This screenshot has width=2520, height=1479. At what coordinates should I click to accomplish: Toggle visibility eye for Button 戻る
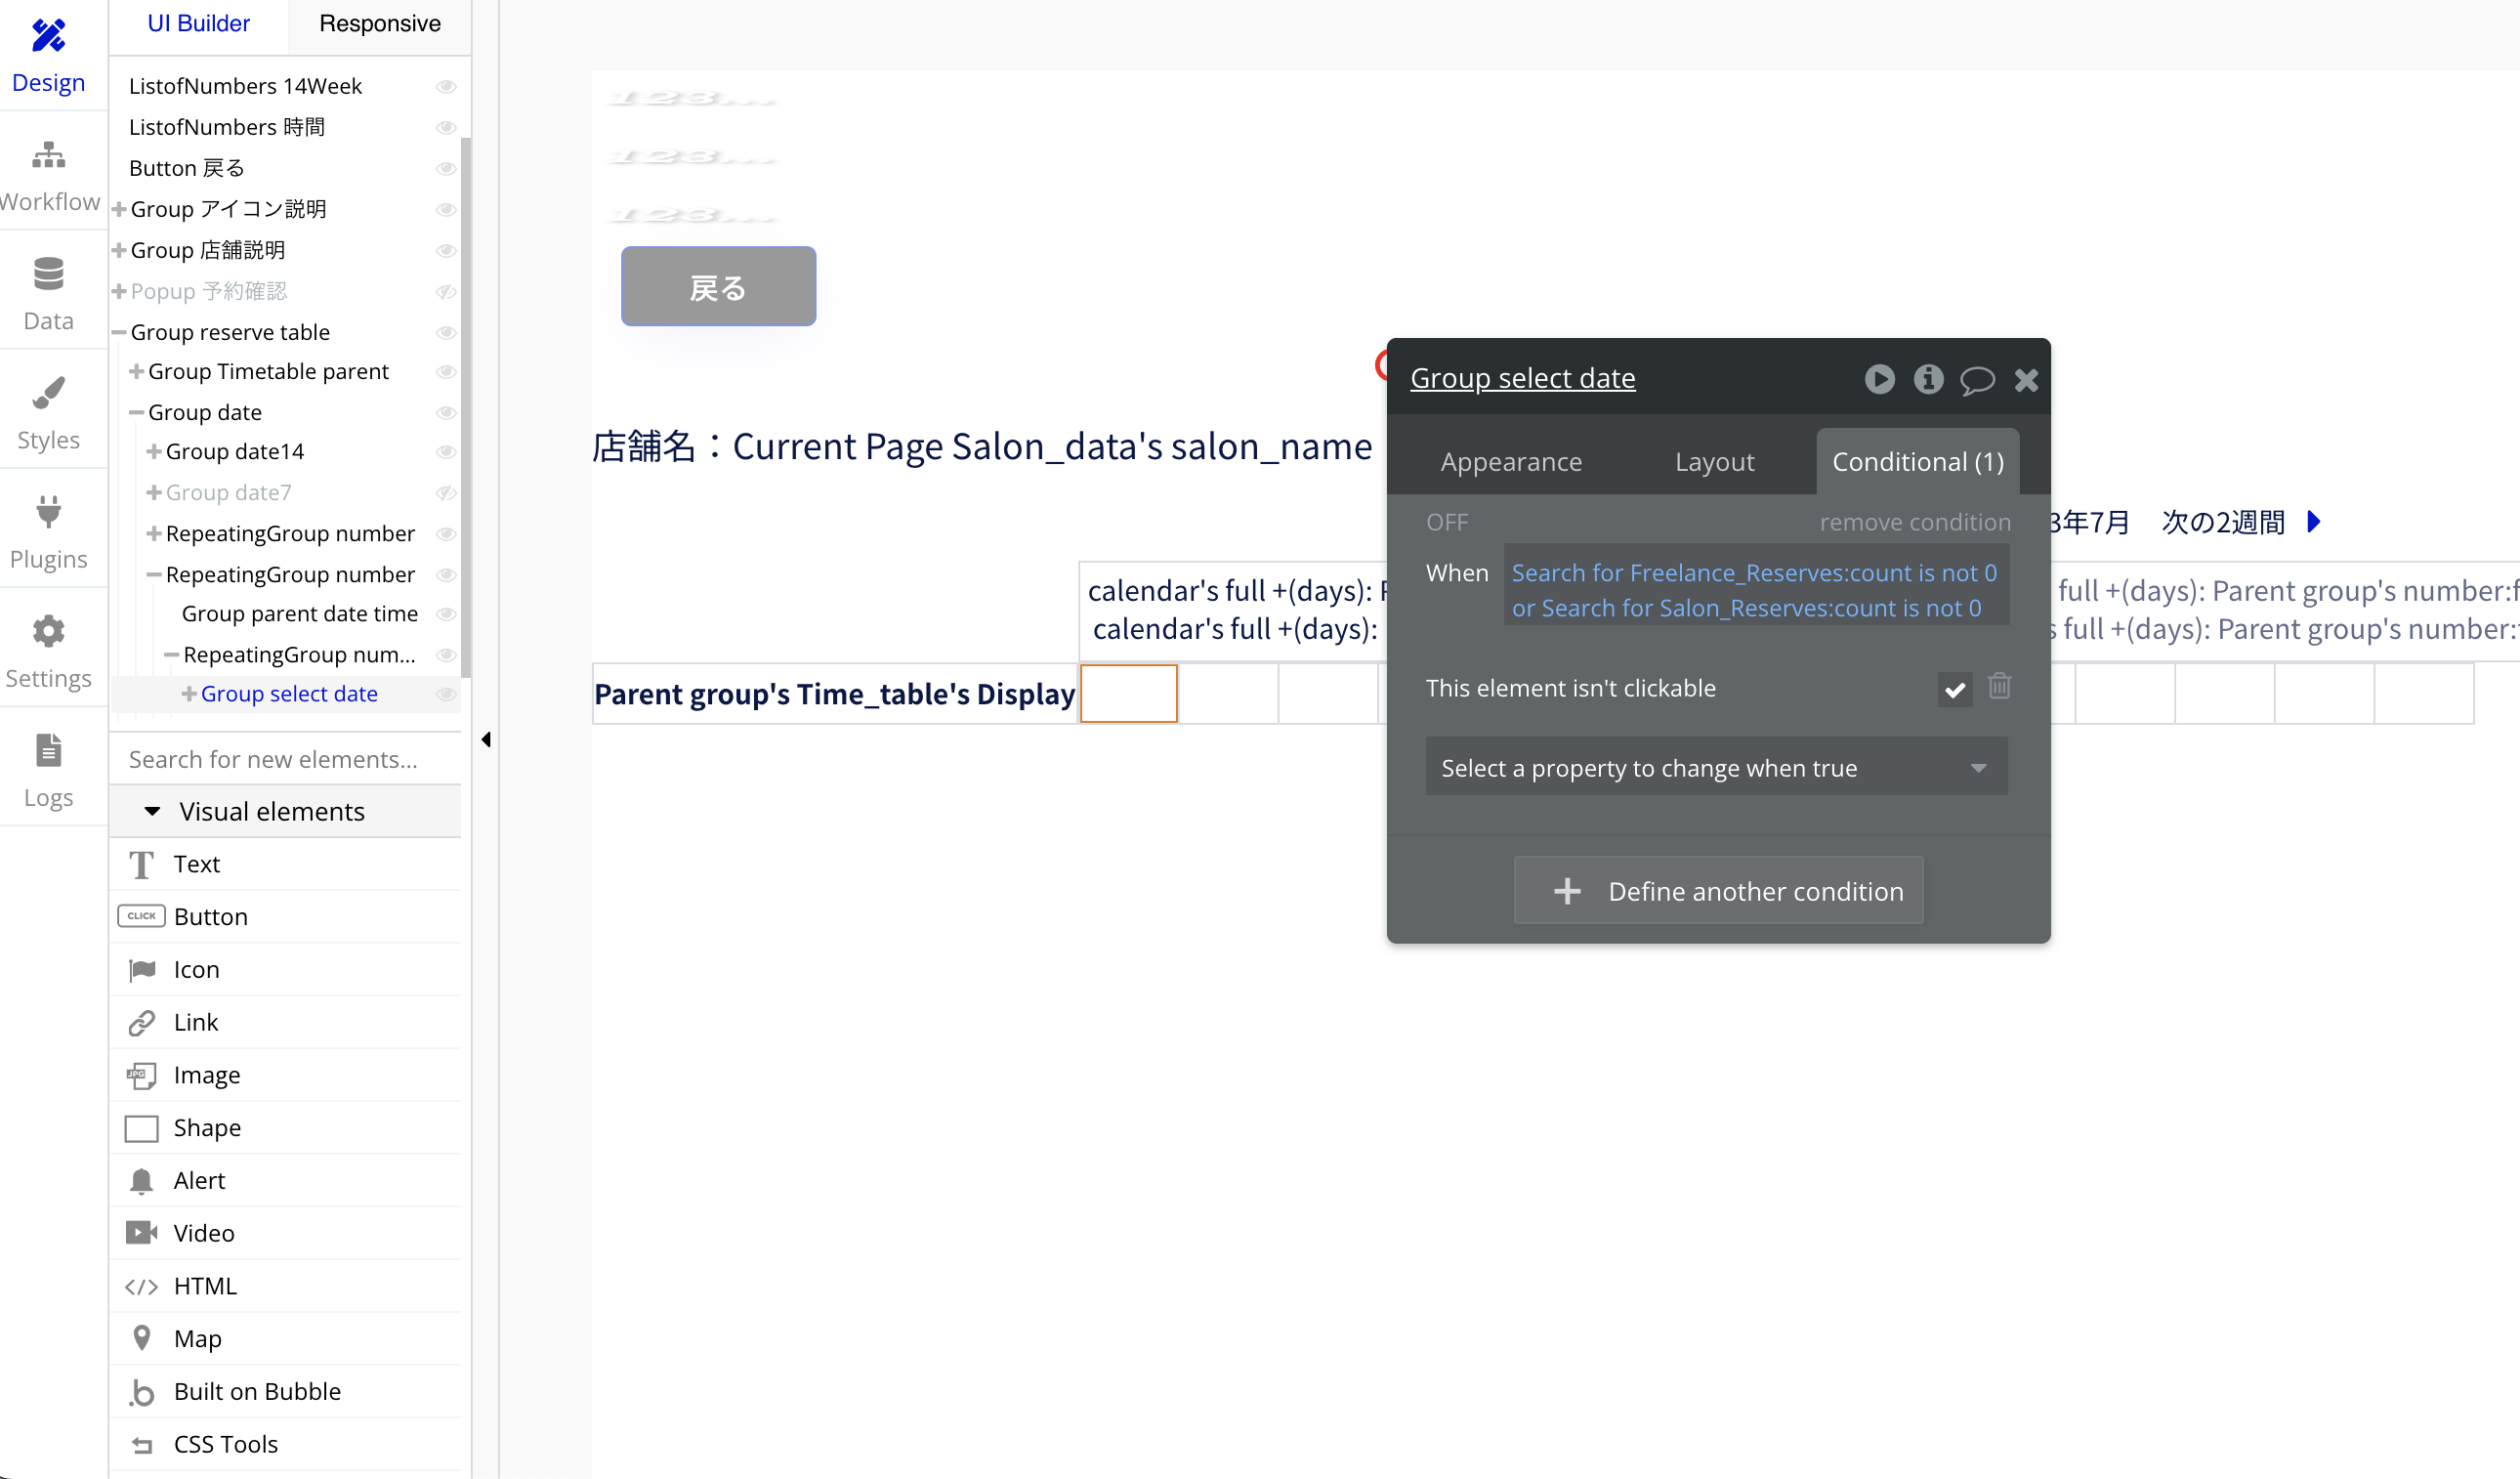click(446, 168)
